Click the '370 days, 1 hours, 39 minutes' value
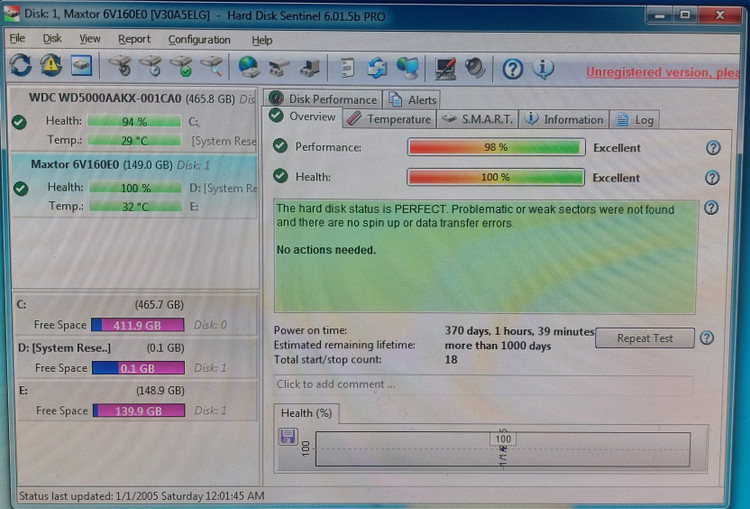The width and height of the screenshot is (750, 509). [519, 331]
